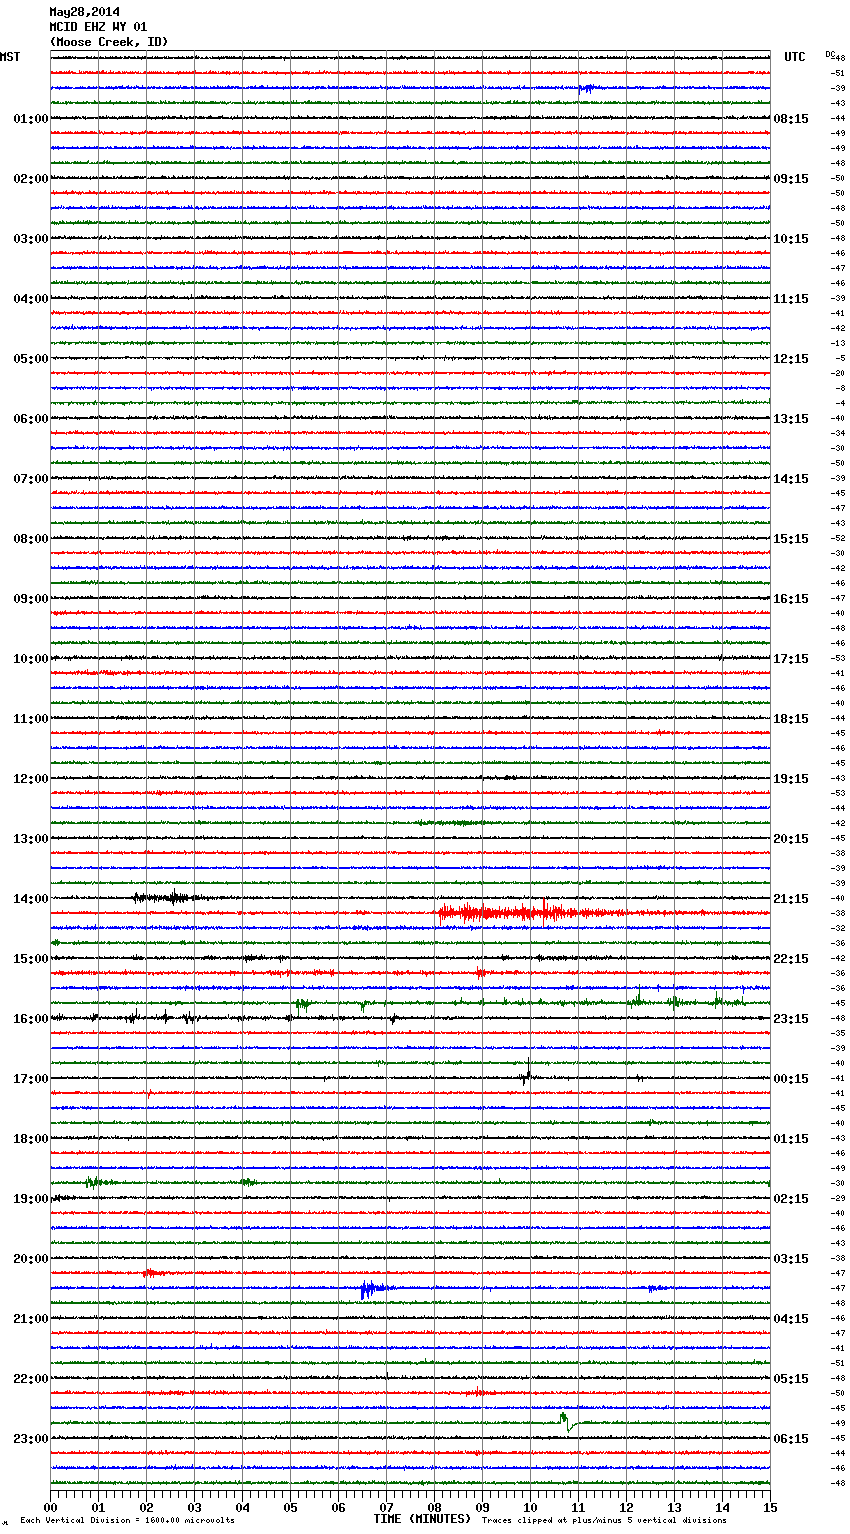Select the 05:00 MST row label
This screenshot has width=850, height=1534.
[x=30, y=359]
